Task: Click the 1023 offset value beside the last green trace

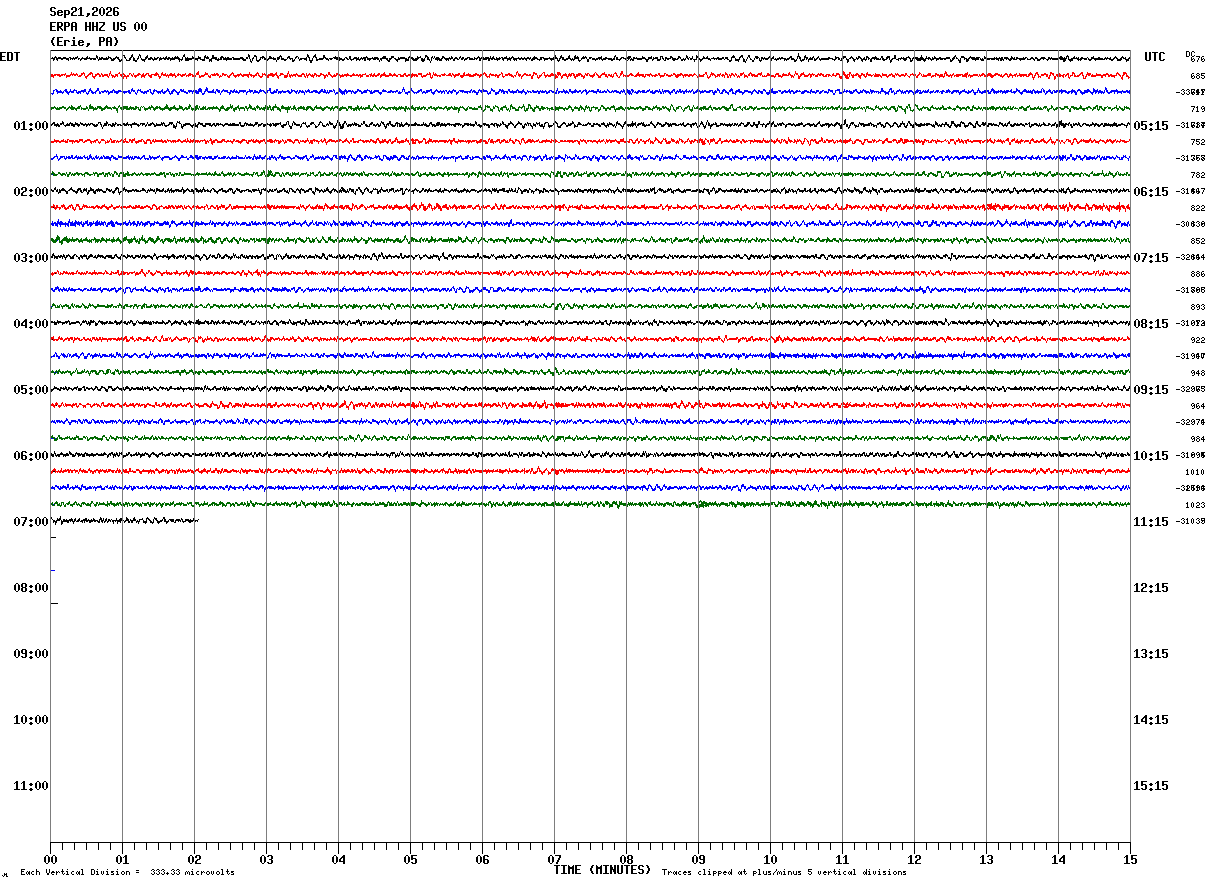Action: [x=1195, y=505]
